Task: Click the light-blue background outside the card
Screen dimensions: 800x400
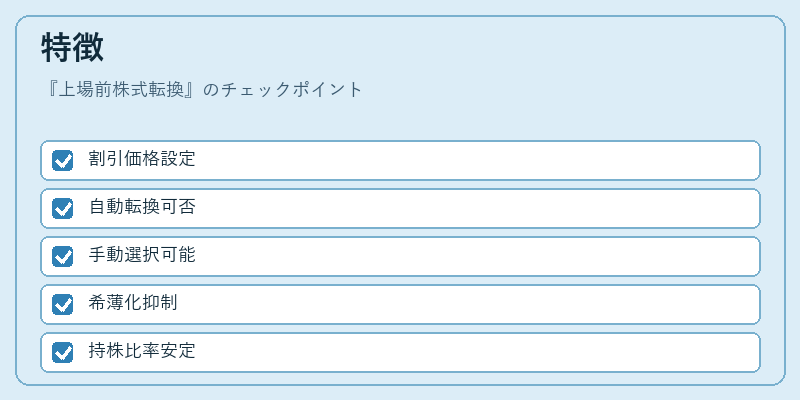Action: click(x=400, y=7)
